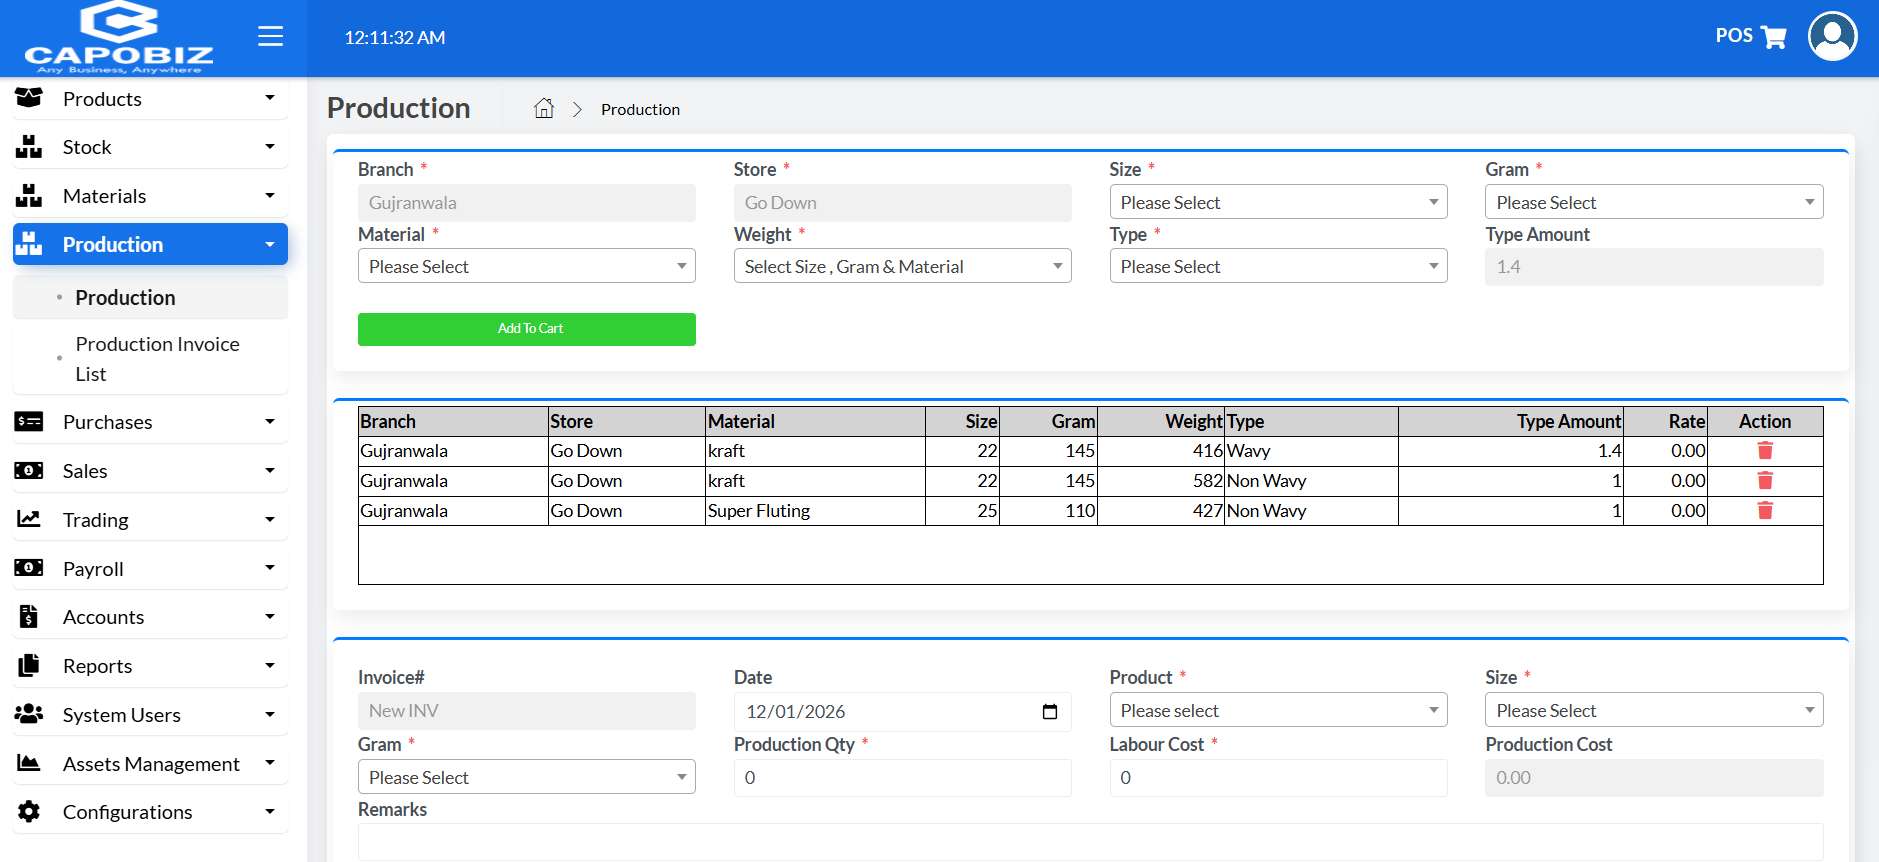Expand the Product dropdown
The width and height of the screenshot is (1879, 862).
[1277, 711]
